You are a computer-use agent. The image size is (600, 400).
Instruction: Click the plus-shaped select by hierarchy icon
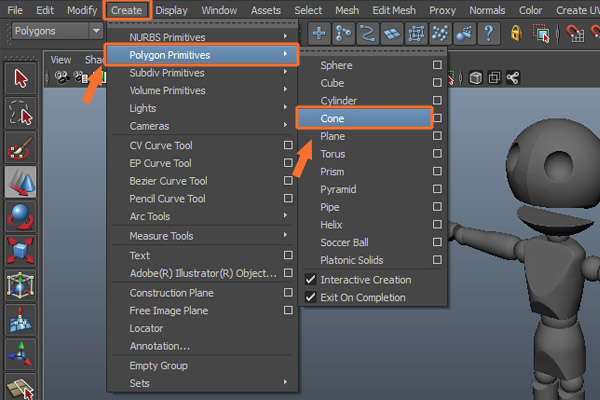[x=319, y=33]
